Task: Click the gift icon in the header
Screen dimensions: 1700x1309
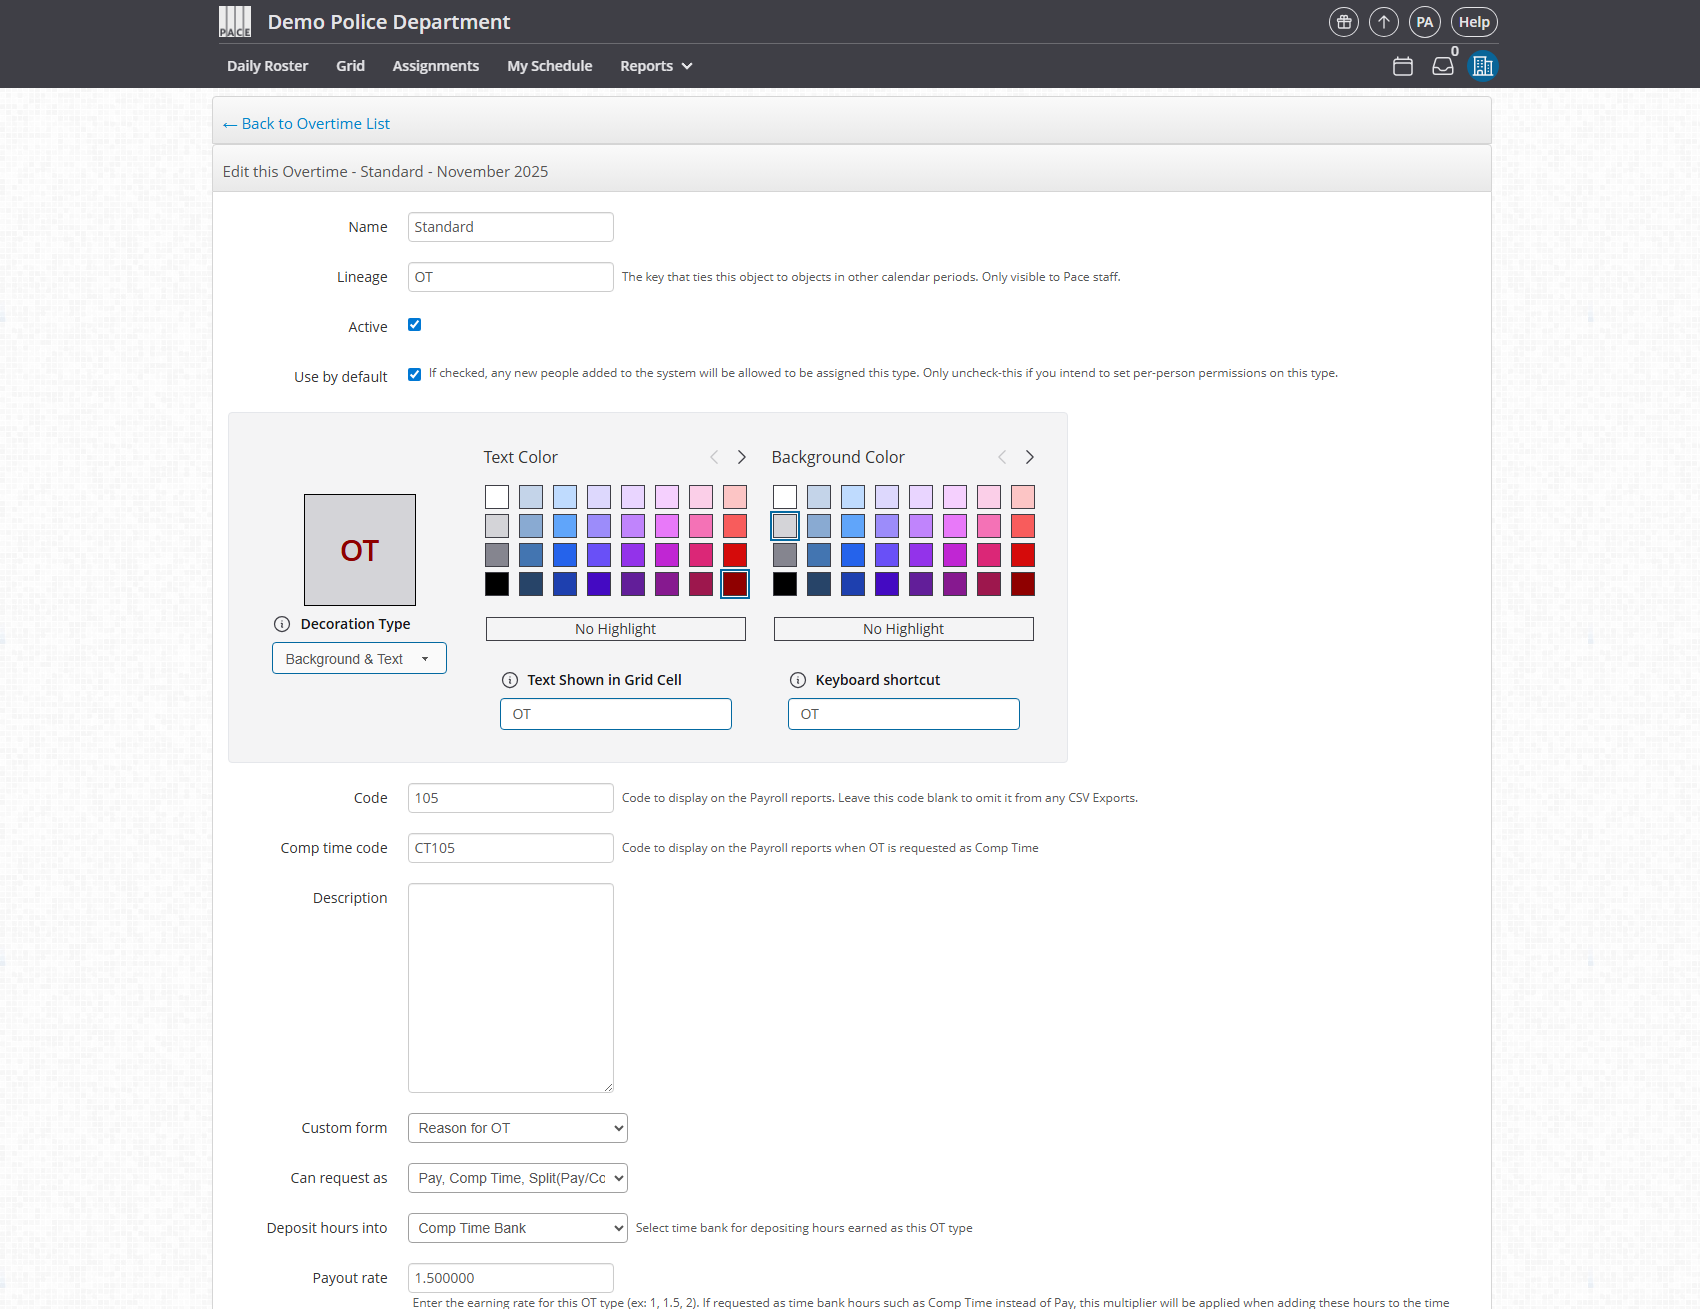Action: pos(1343,22)
